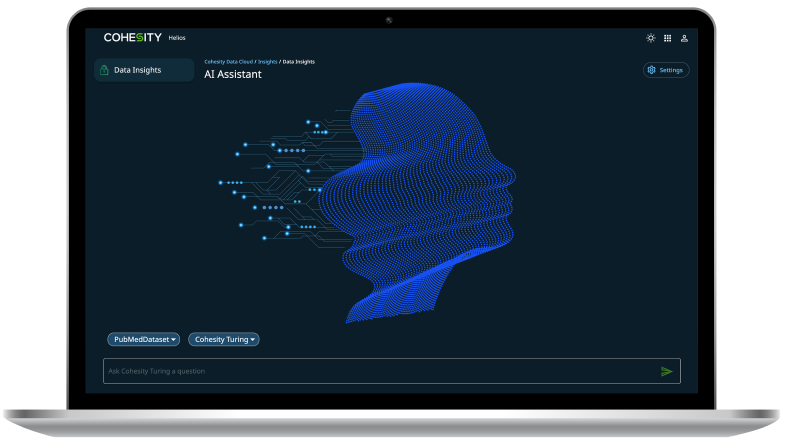Image resolution: width=792 pixels, height=443 pixels.
Task: Follow the Cohesity Data Cloud breadcrumb link
Action: coord(228,62)
